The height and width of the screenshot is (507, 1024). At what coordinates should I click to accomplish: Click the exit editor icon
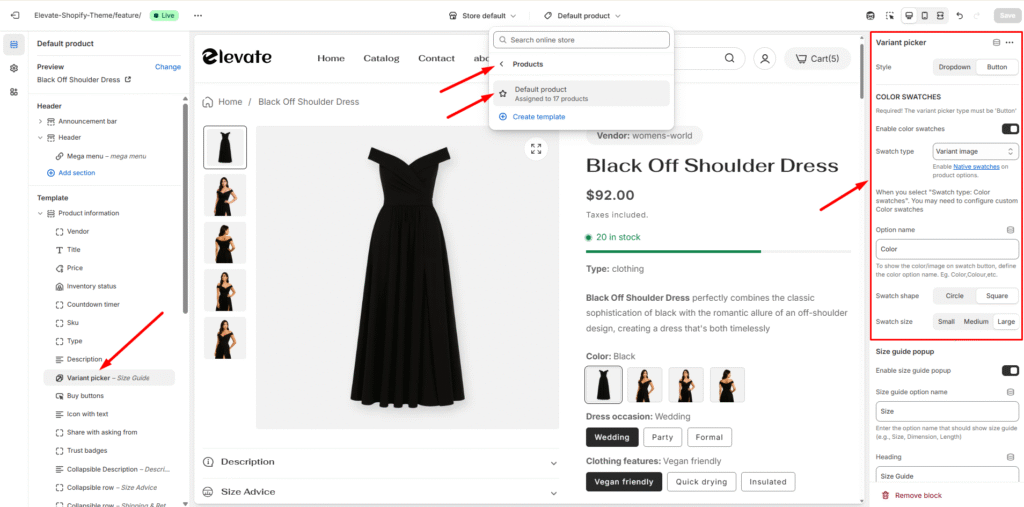click(14, 15)
